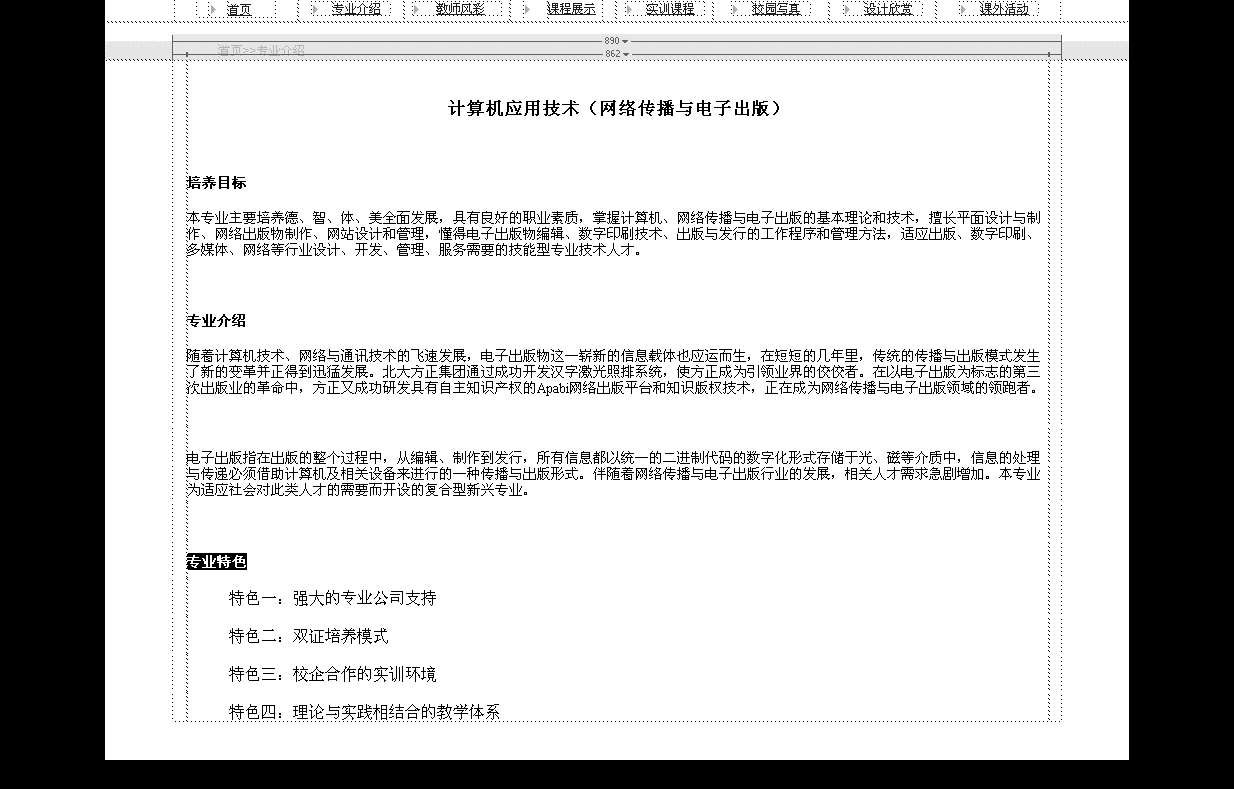
Task: Open the 实训课程 navigation link
Action: tap(669, 10)
